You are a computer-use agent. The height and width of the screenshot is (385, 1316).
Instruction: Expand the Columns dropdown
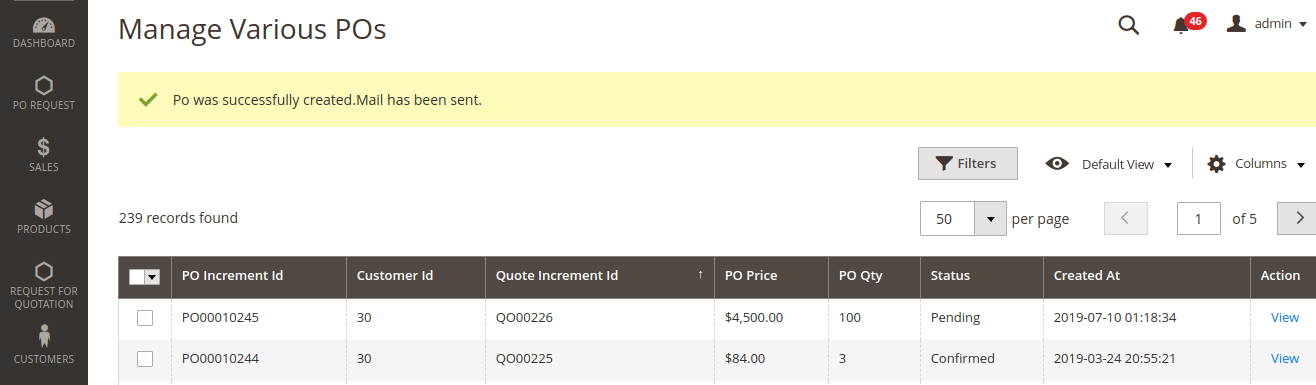pyautogui.click(x=1256, y=164)
